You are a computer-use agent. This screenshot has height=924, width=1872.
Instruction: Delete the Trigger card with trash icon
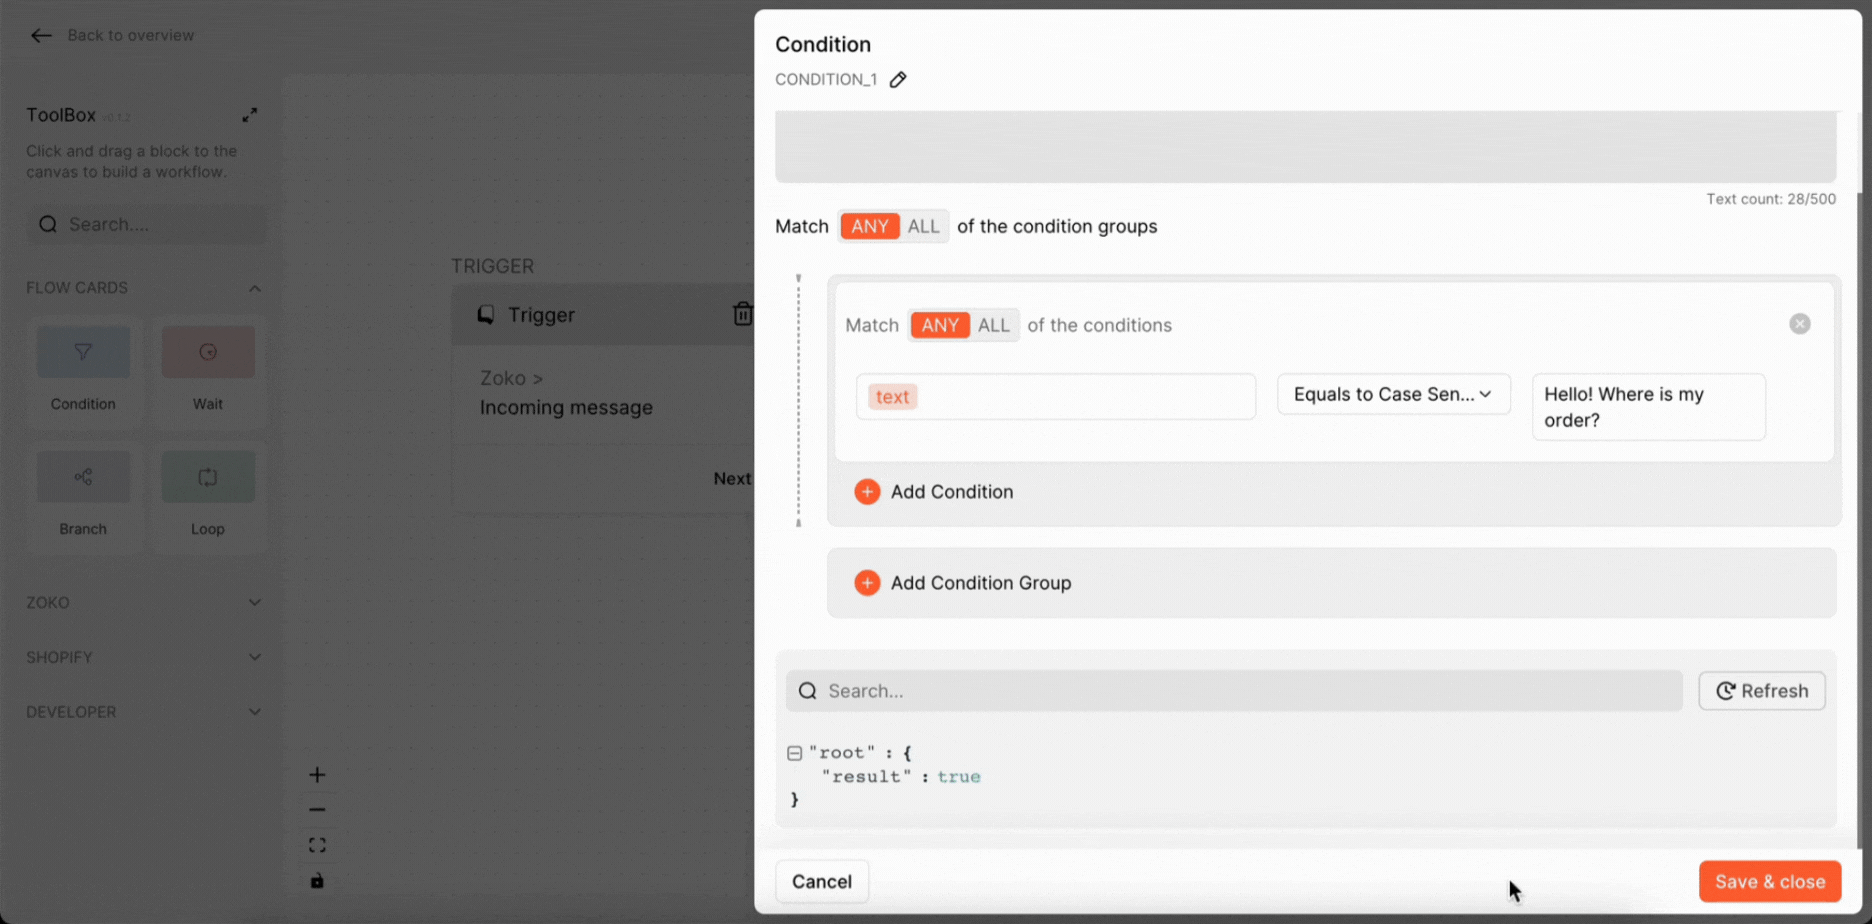[x=742, y=314]
